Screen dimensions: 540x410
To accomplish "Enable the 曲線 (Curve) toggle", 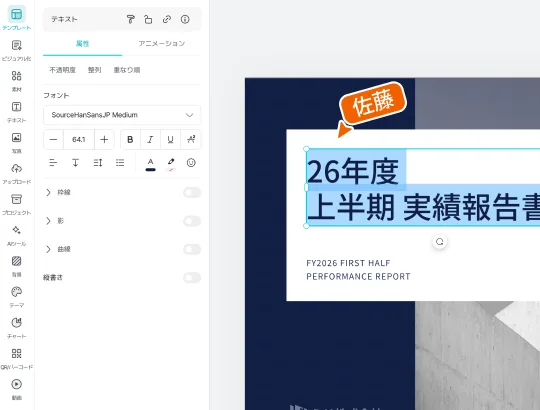I will [x=192, y=249].
